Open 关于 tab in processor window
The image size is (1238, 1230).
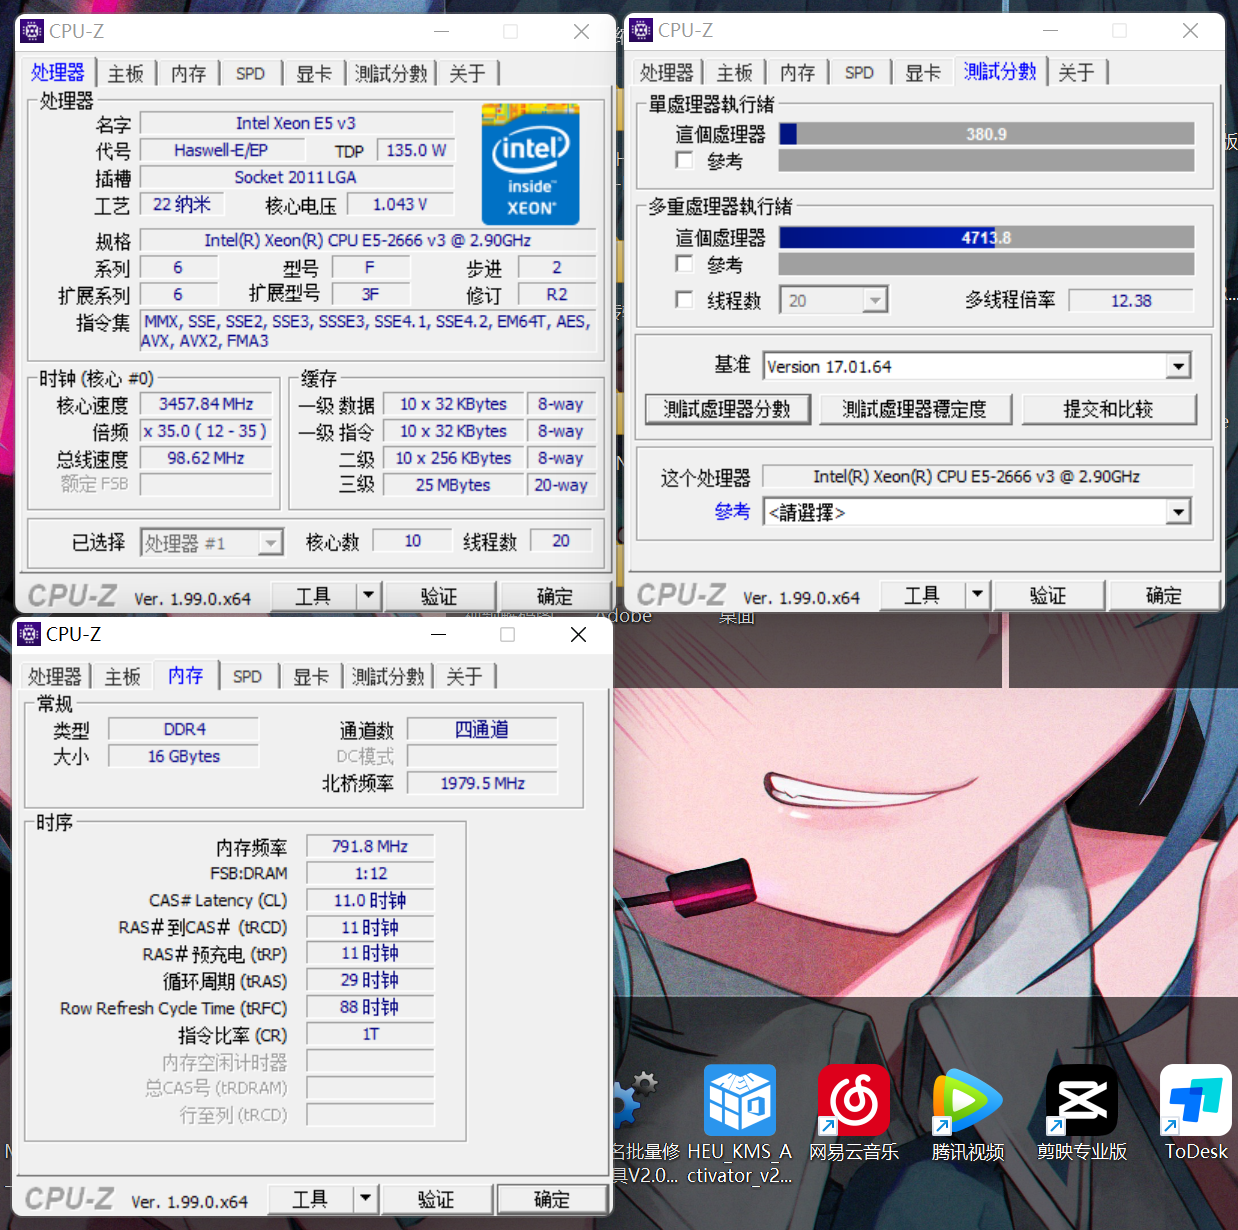coord(467,74)
